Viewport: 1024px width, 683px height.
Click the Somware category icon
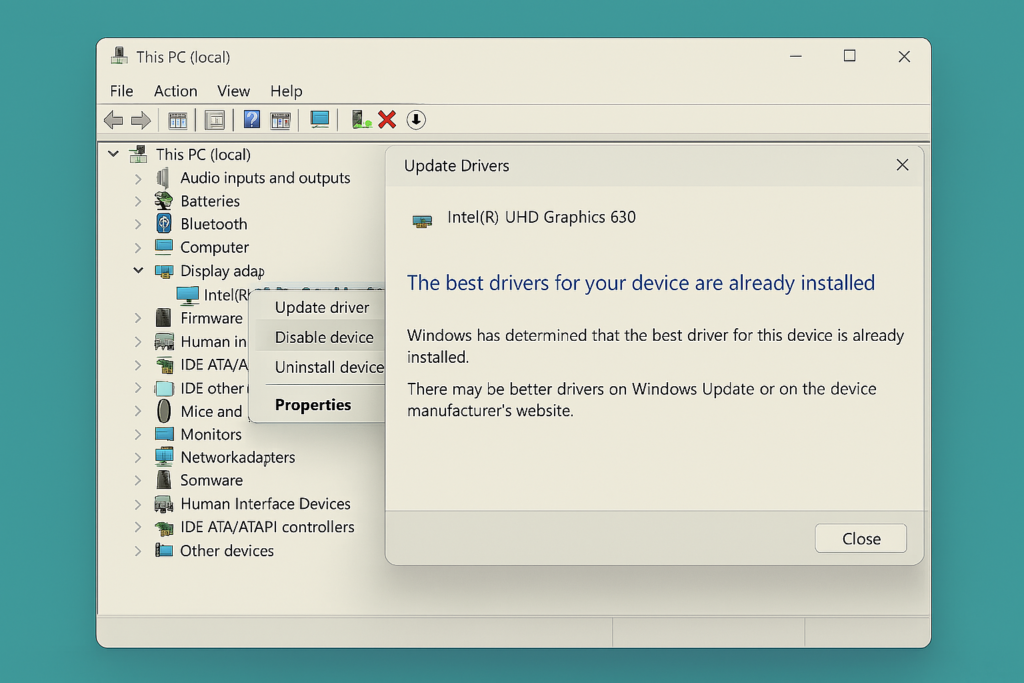163,480
